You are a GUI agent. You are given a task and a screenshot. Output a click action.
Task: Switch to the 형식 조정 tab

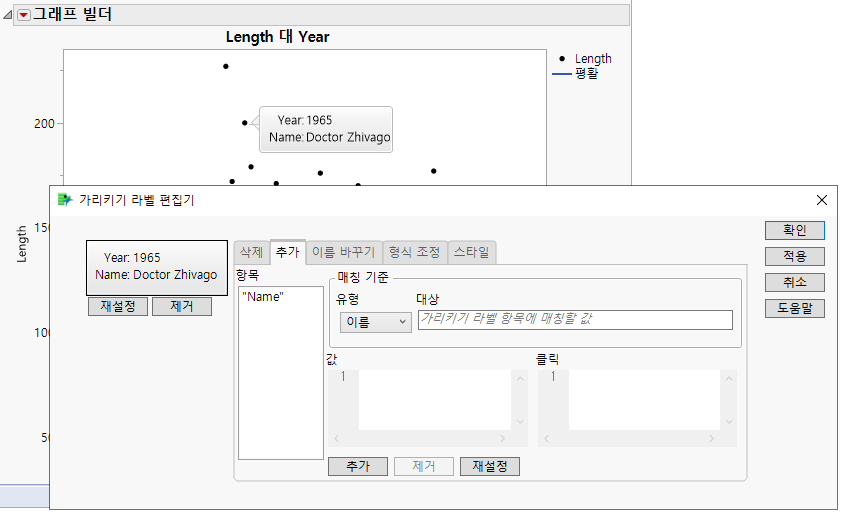[x=414, y=252]
